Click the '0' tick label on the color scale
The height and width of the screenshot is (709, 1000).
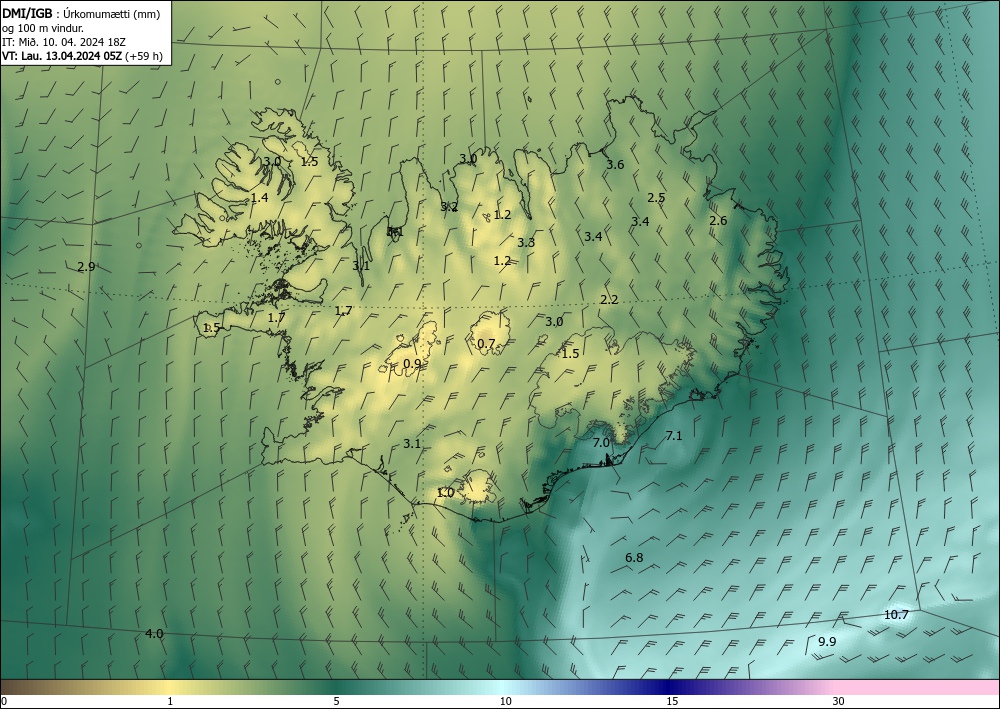[x=4, y=702]
